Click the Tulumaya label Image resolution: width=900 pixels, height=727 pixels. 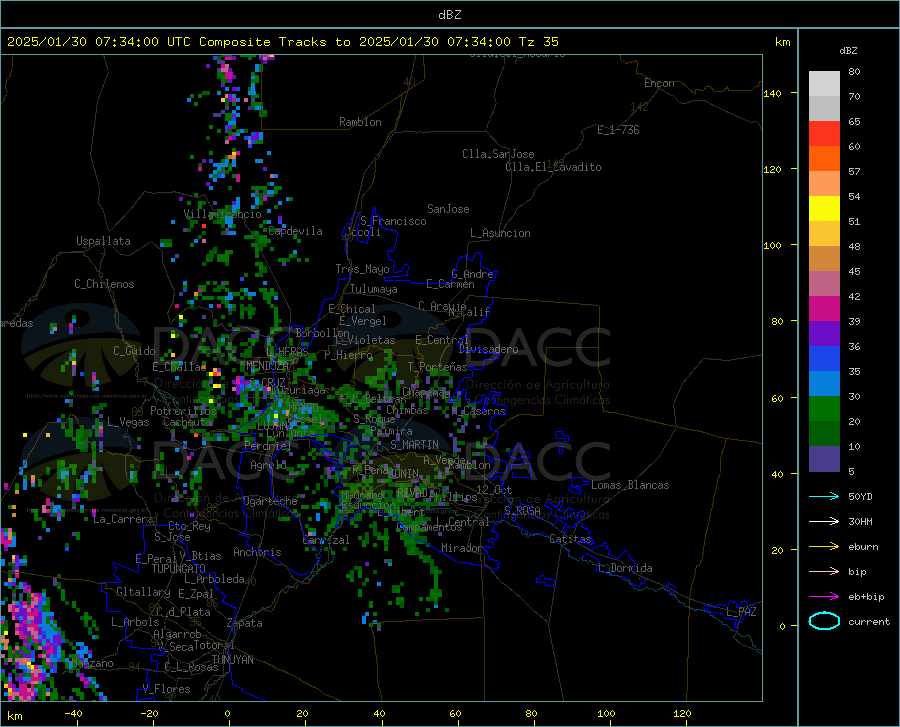coord(373,289)
